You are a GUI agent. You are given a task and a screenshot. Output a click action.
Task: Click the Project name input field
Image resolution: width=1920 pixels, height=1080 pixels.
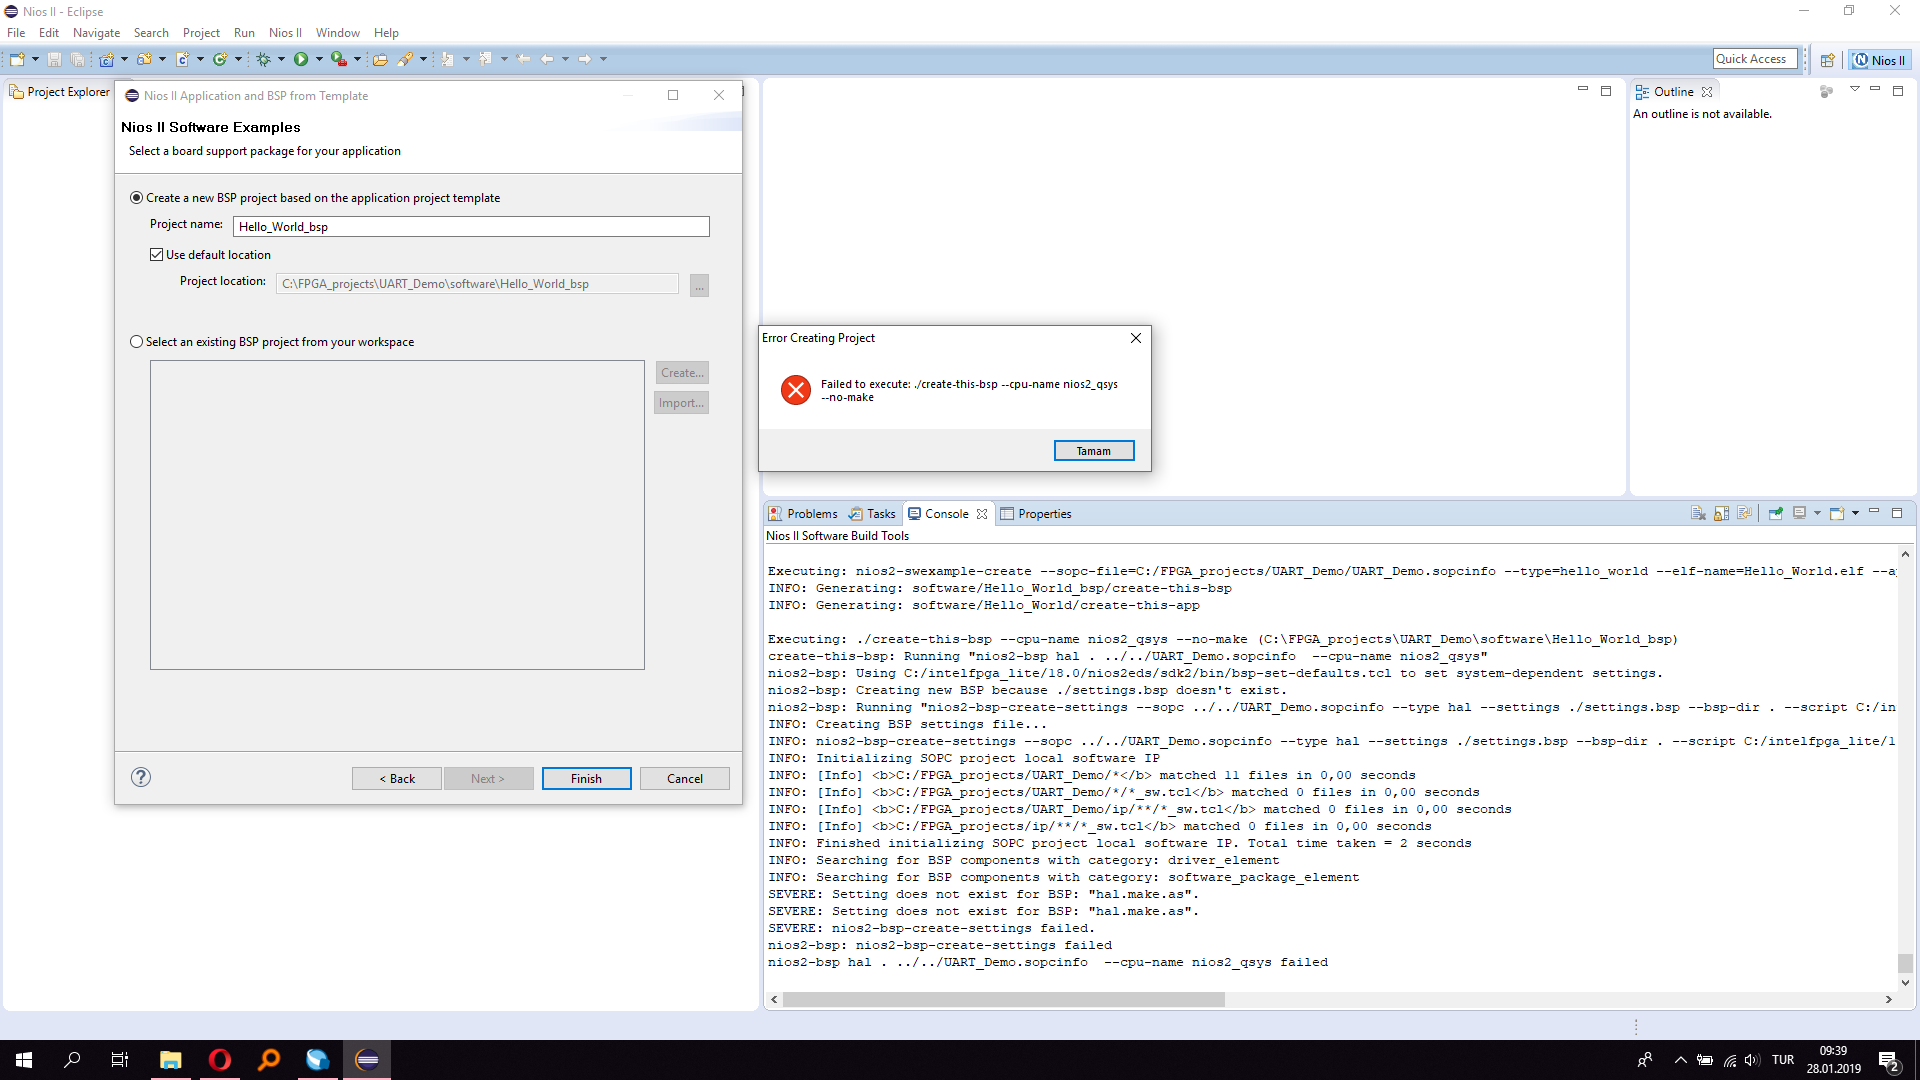[471, 227]
